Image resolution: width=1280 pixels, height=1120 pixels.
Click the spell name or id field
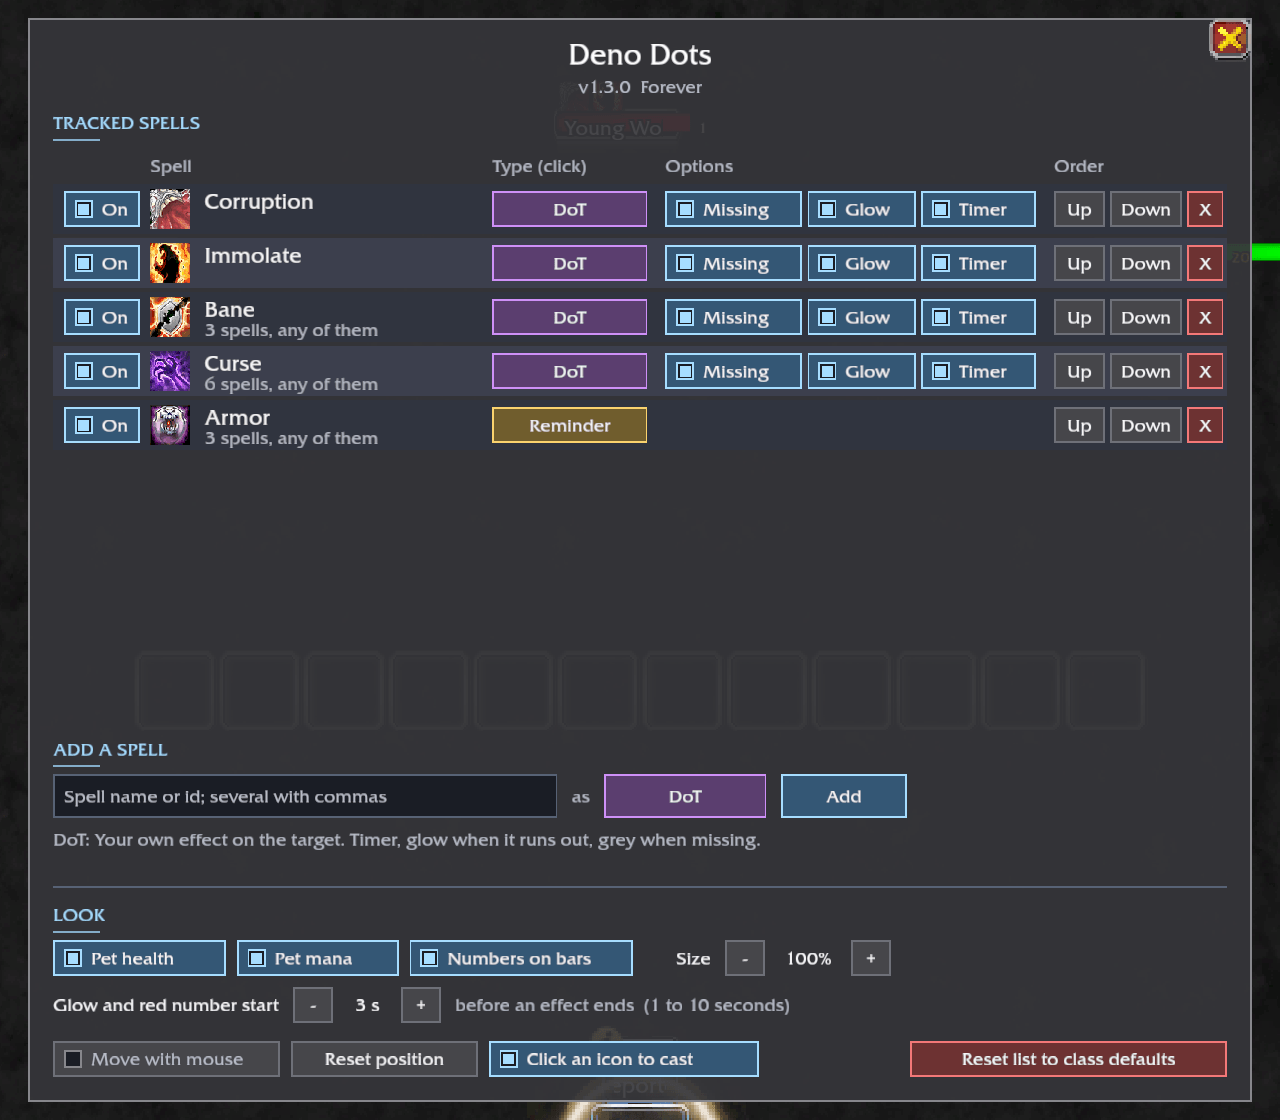(x=305, y=796)
